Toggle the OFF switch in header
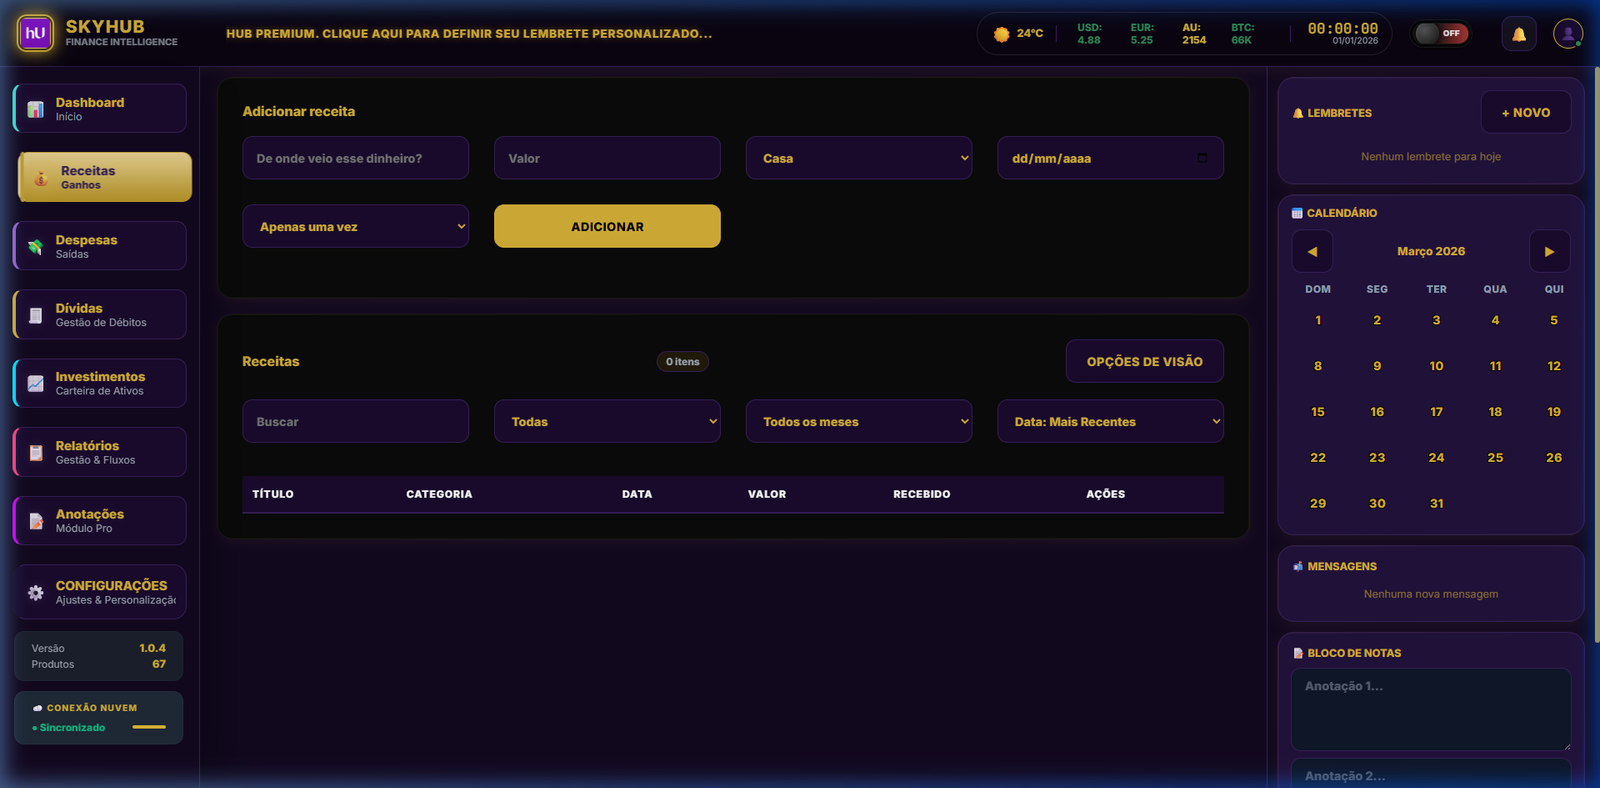This screenshot has height=788, width=1600. coord(1440,34)
